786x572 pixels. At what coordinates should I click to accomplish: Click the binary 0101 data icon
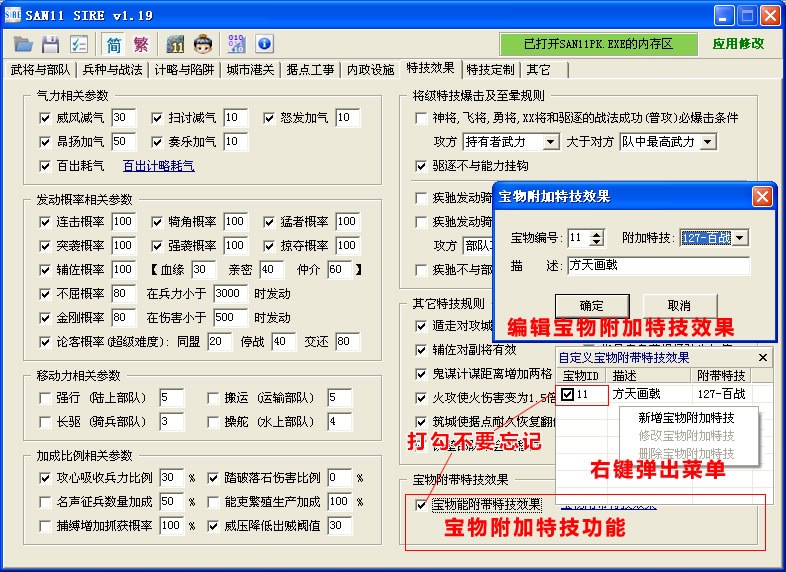tap(236, 44)
